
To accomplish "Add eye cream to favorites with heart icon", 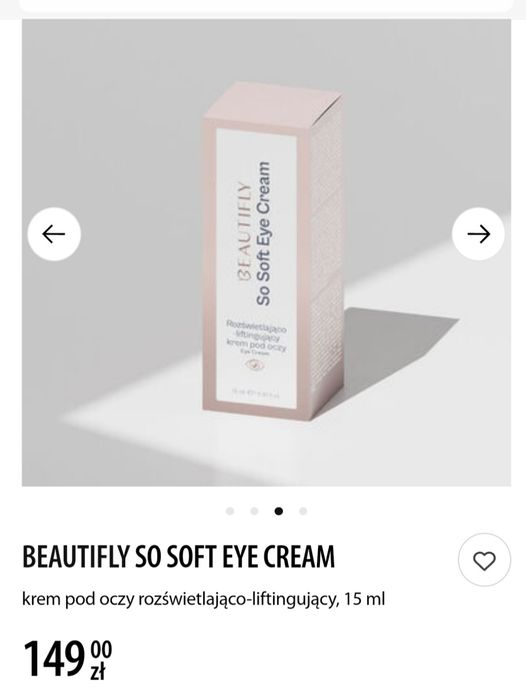I will tap(484, 560).
